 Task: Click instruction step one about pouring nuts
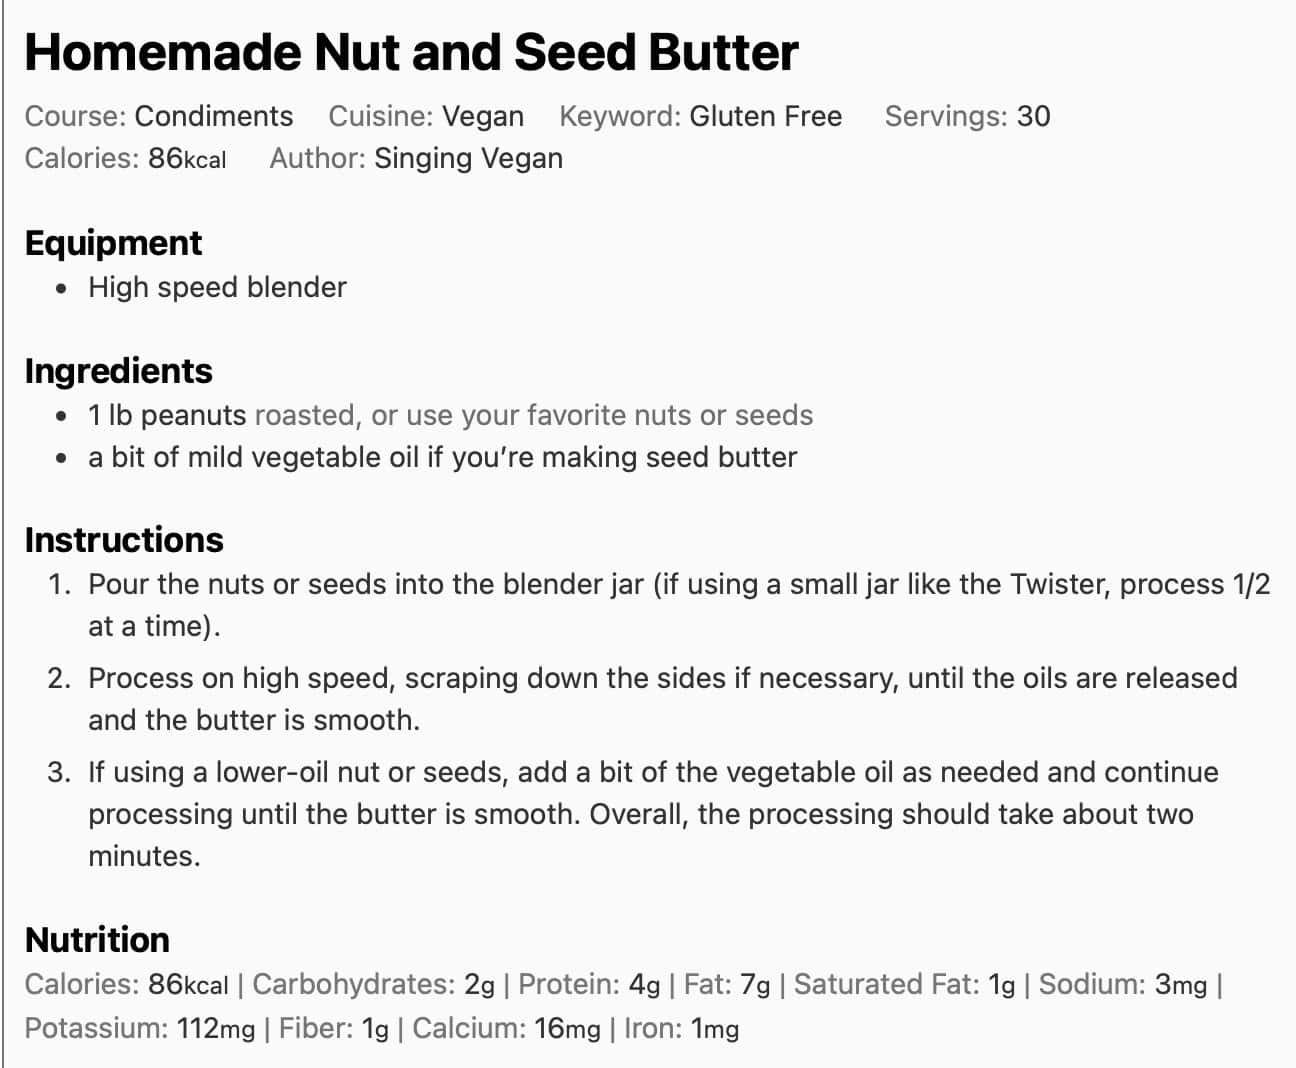[x=678, y=584]
